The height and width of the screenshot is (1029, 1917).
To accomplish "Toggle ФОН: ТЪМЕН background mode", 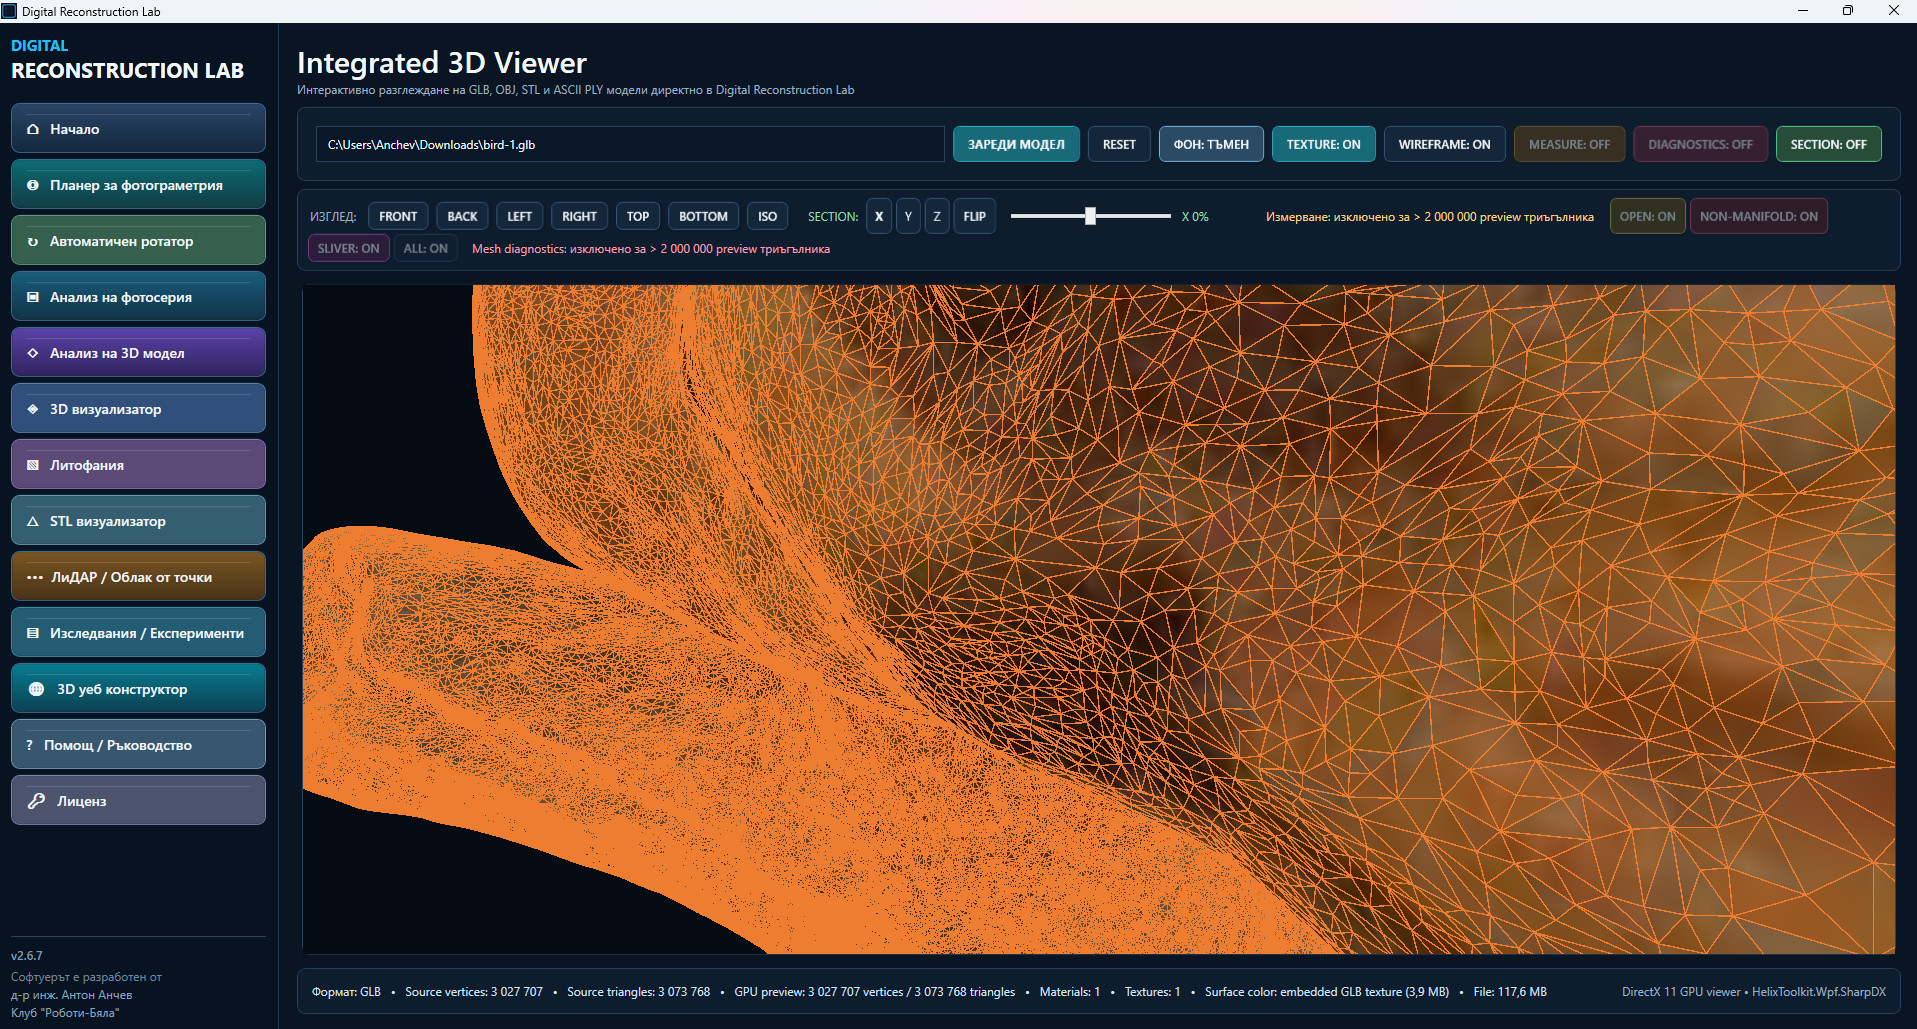I will 1211,144.
